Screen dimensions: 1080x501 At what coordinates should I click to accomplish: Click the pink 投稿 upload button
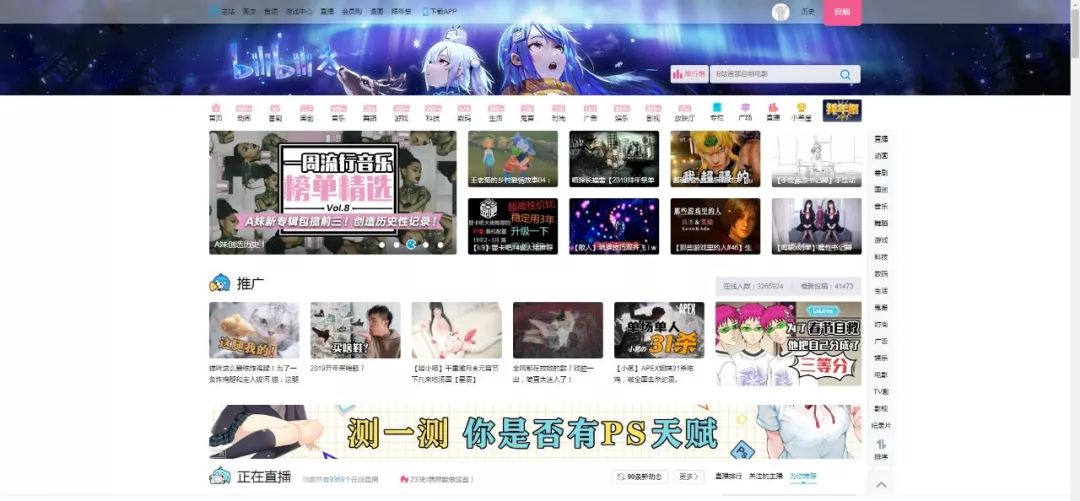(842, 12)
